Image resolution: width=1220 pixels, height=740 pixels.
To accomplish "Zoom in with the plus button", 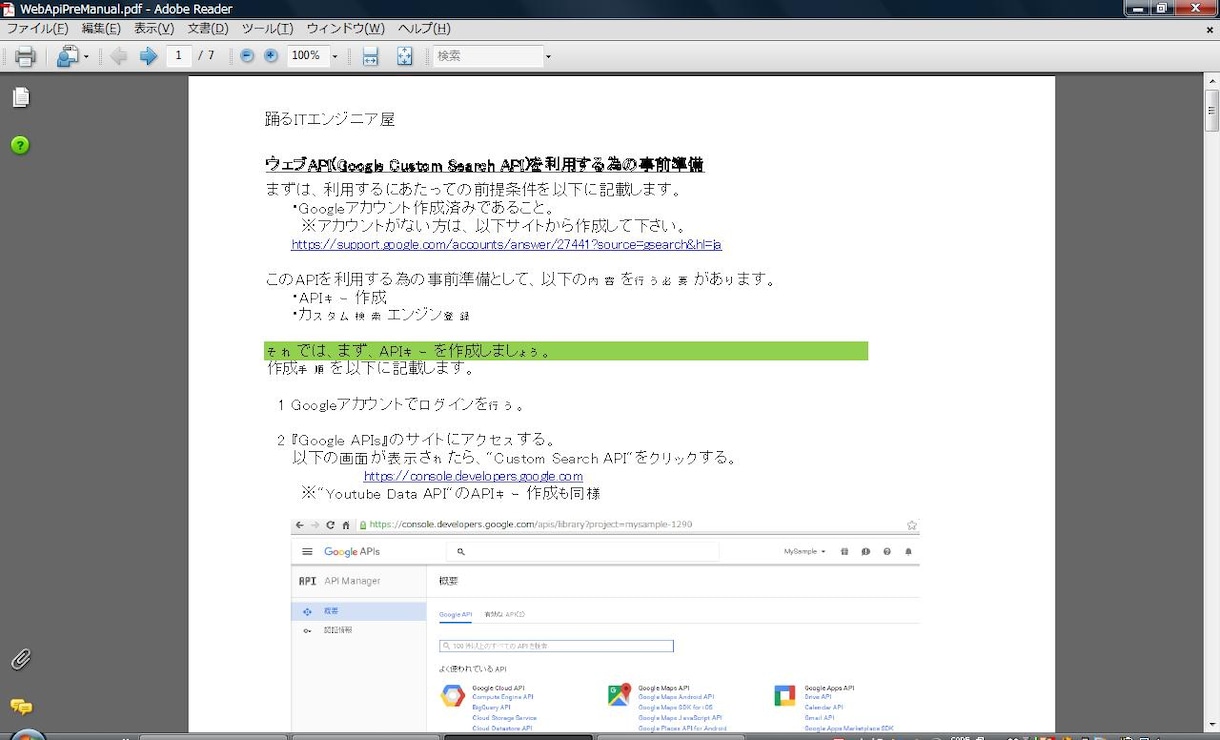I will click(271, 56).
